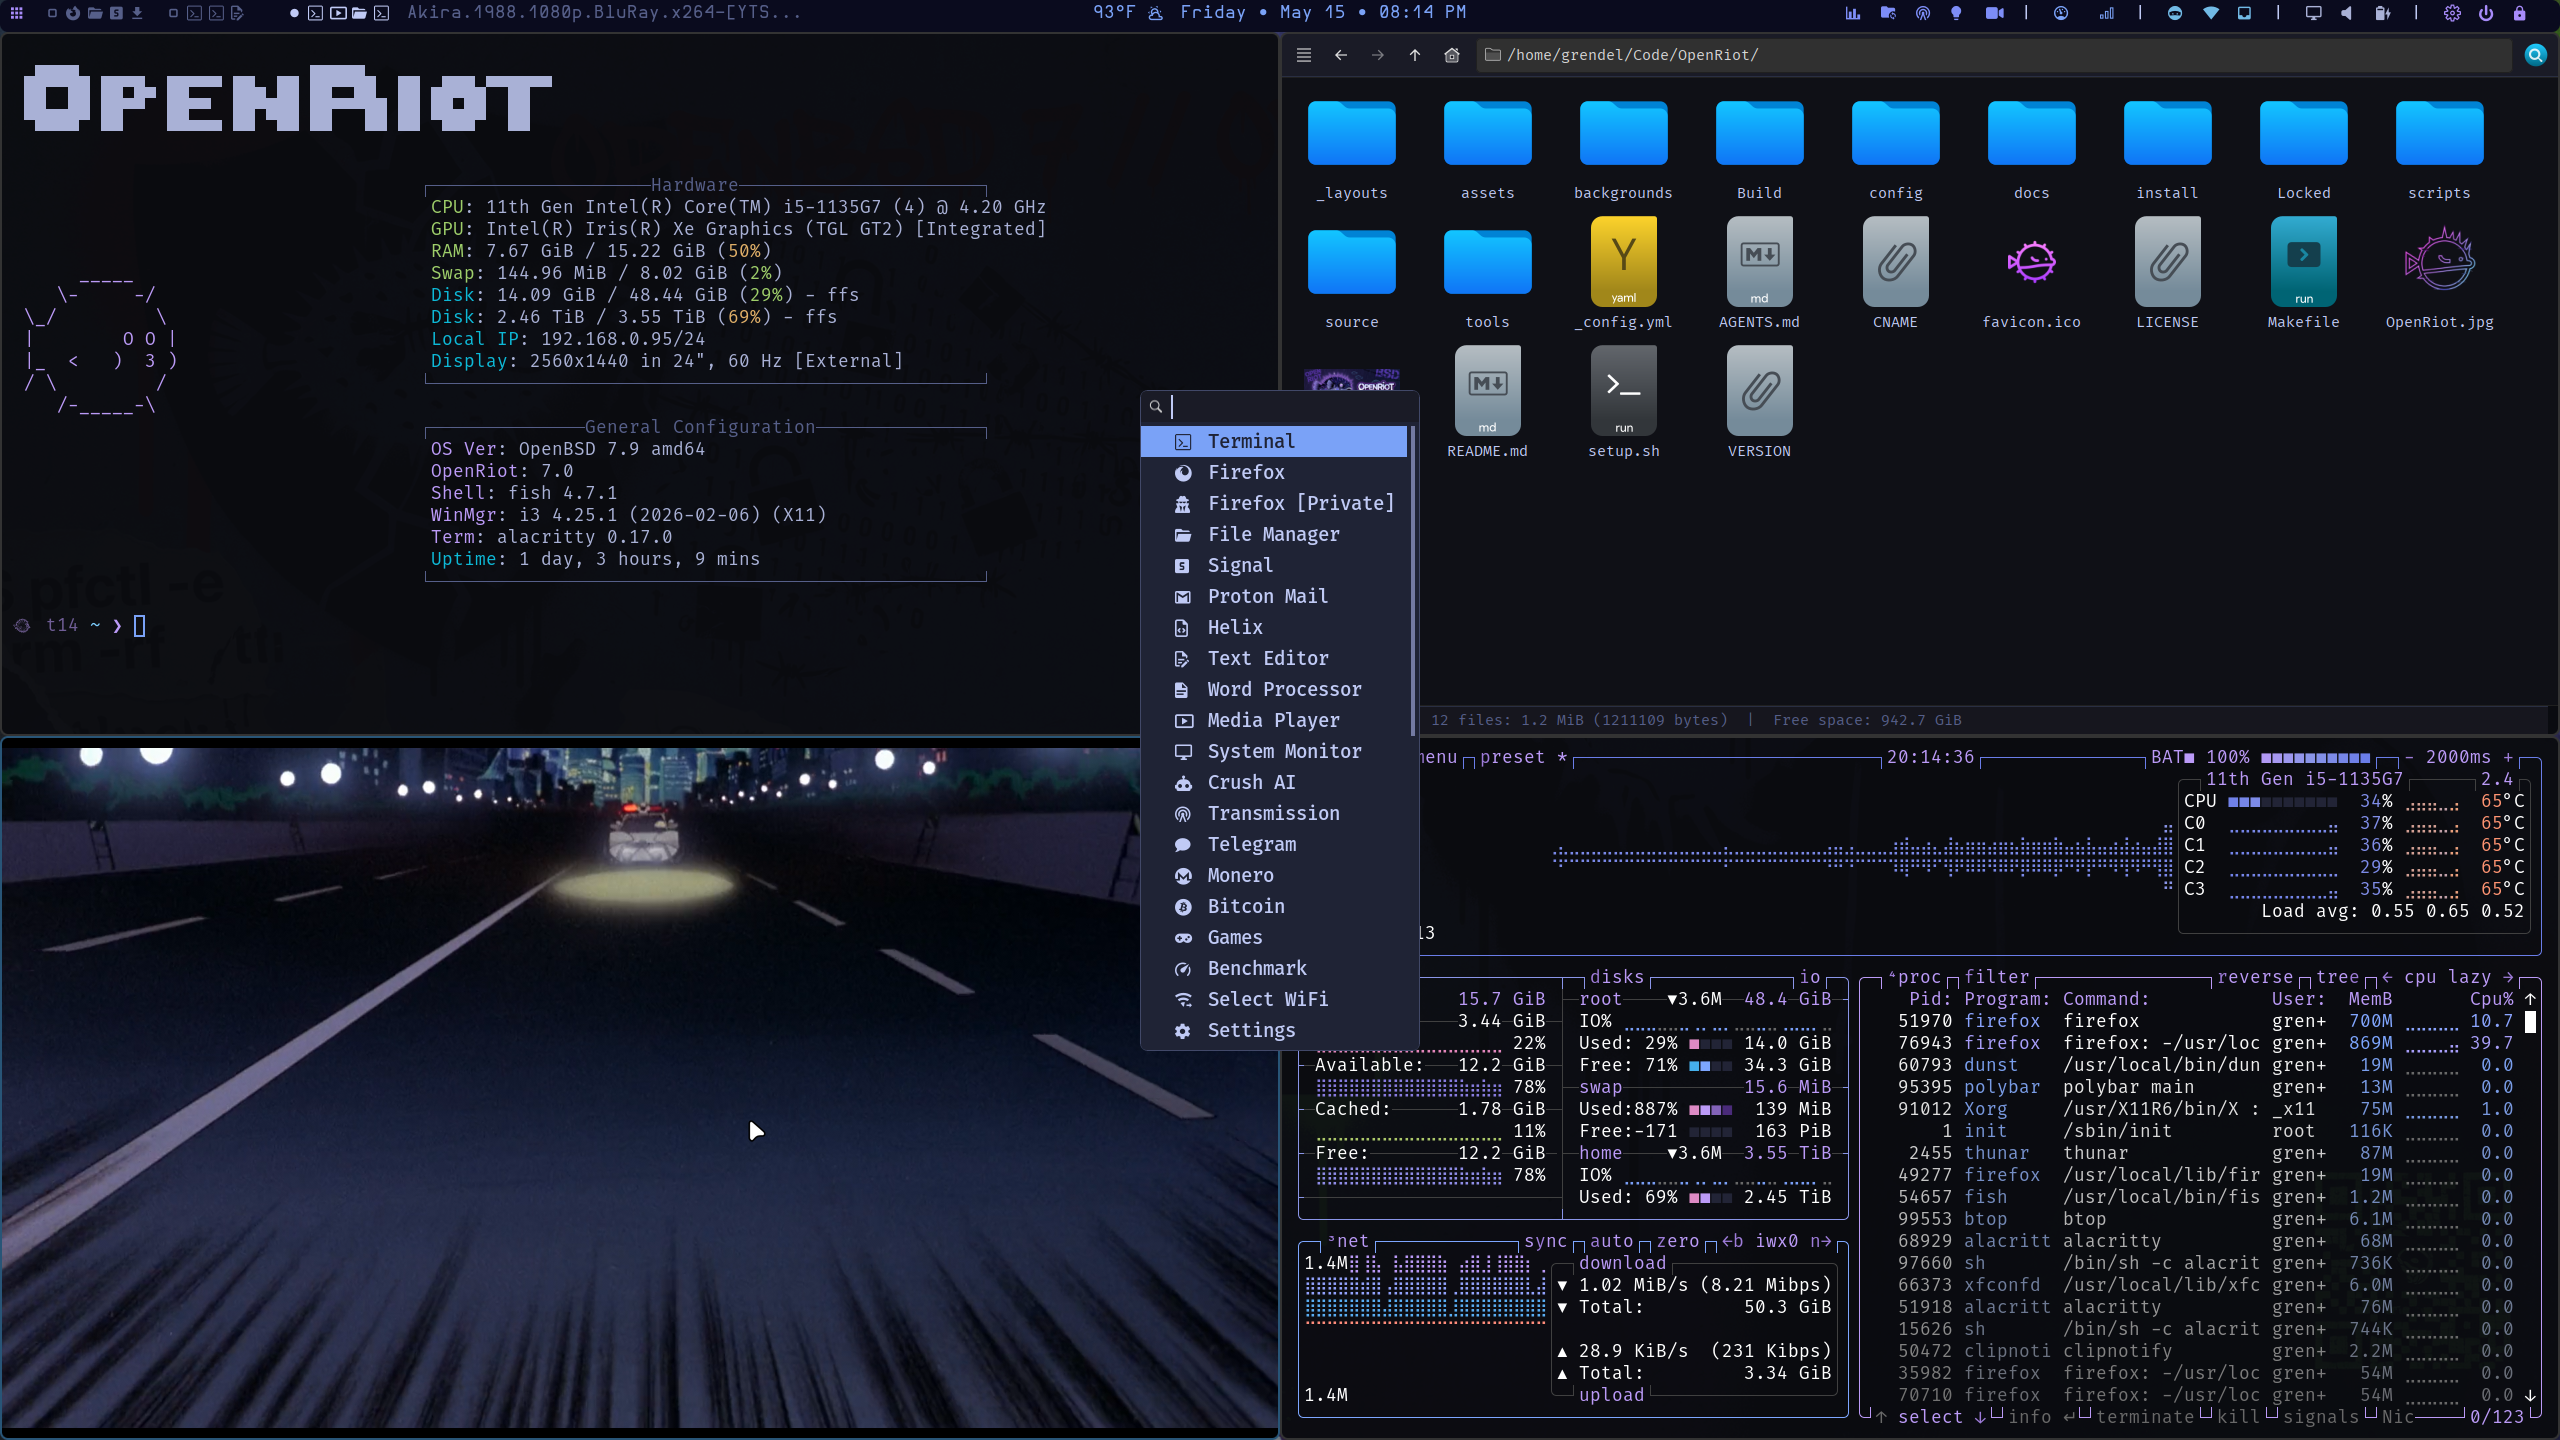Click the monitor display icon in polybar

click(x=2313, y=13)
